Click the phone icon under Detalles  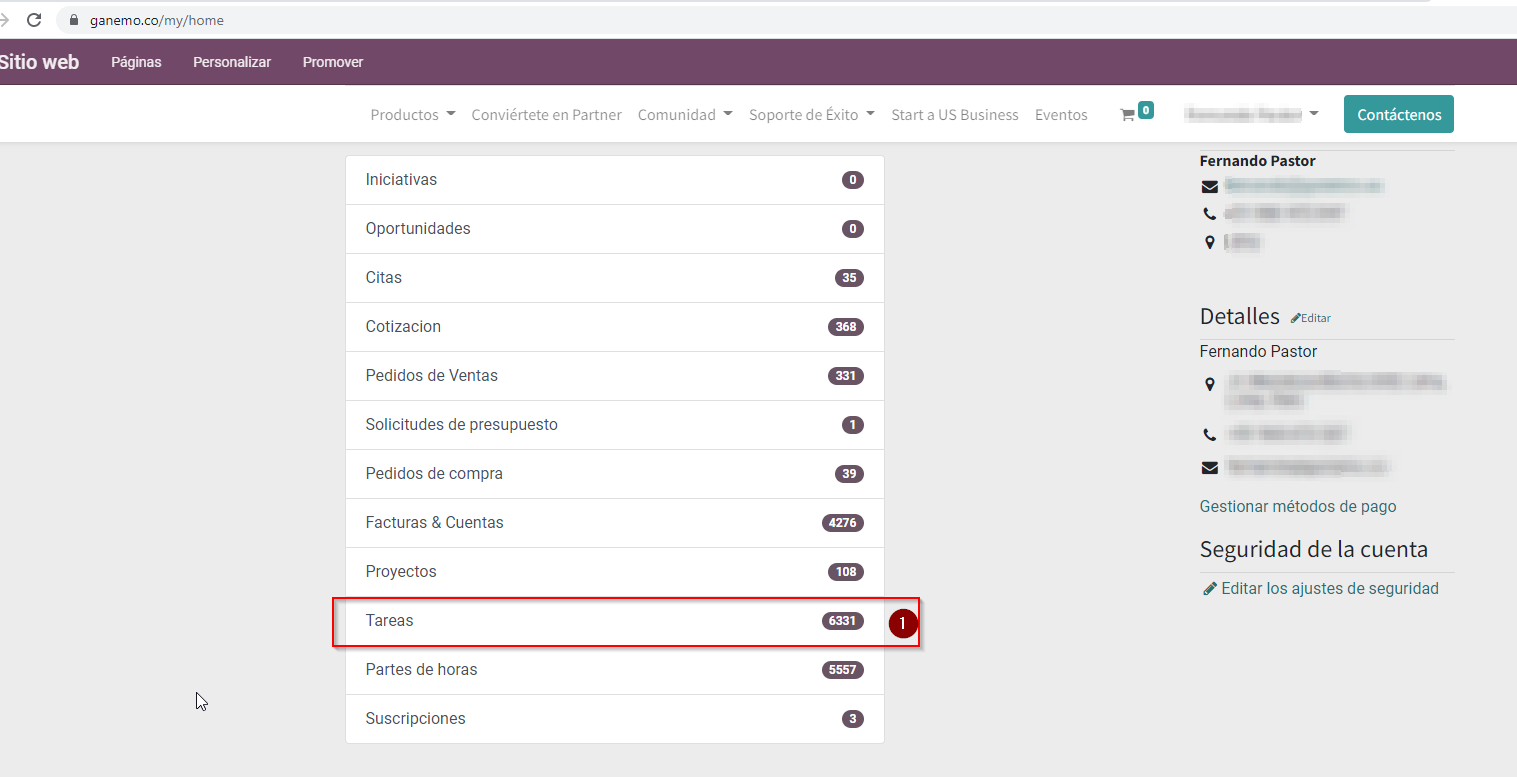tap(1210, 434)
